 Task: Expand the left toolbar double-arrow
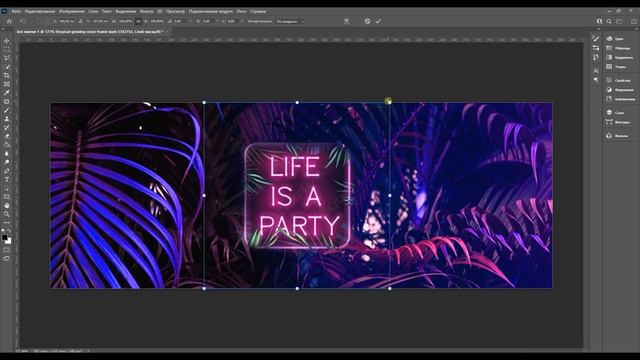pos(3,29)
